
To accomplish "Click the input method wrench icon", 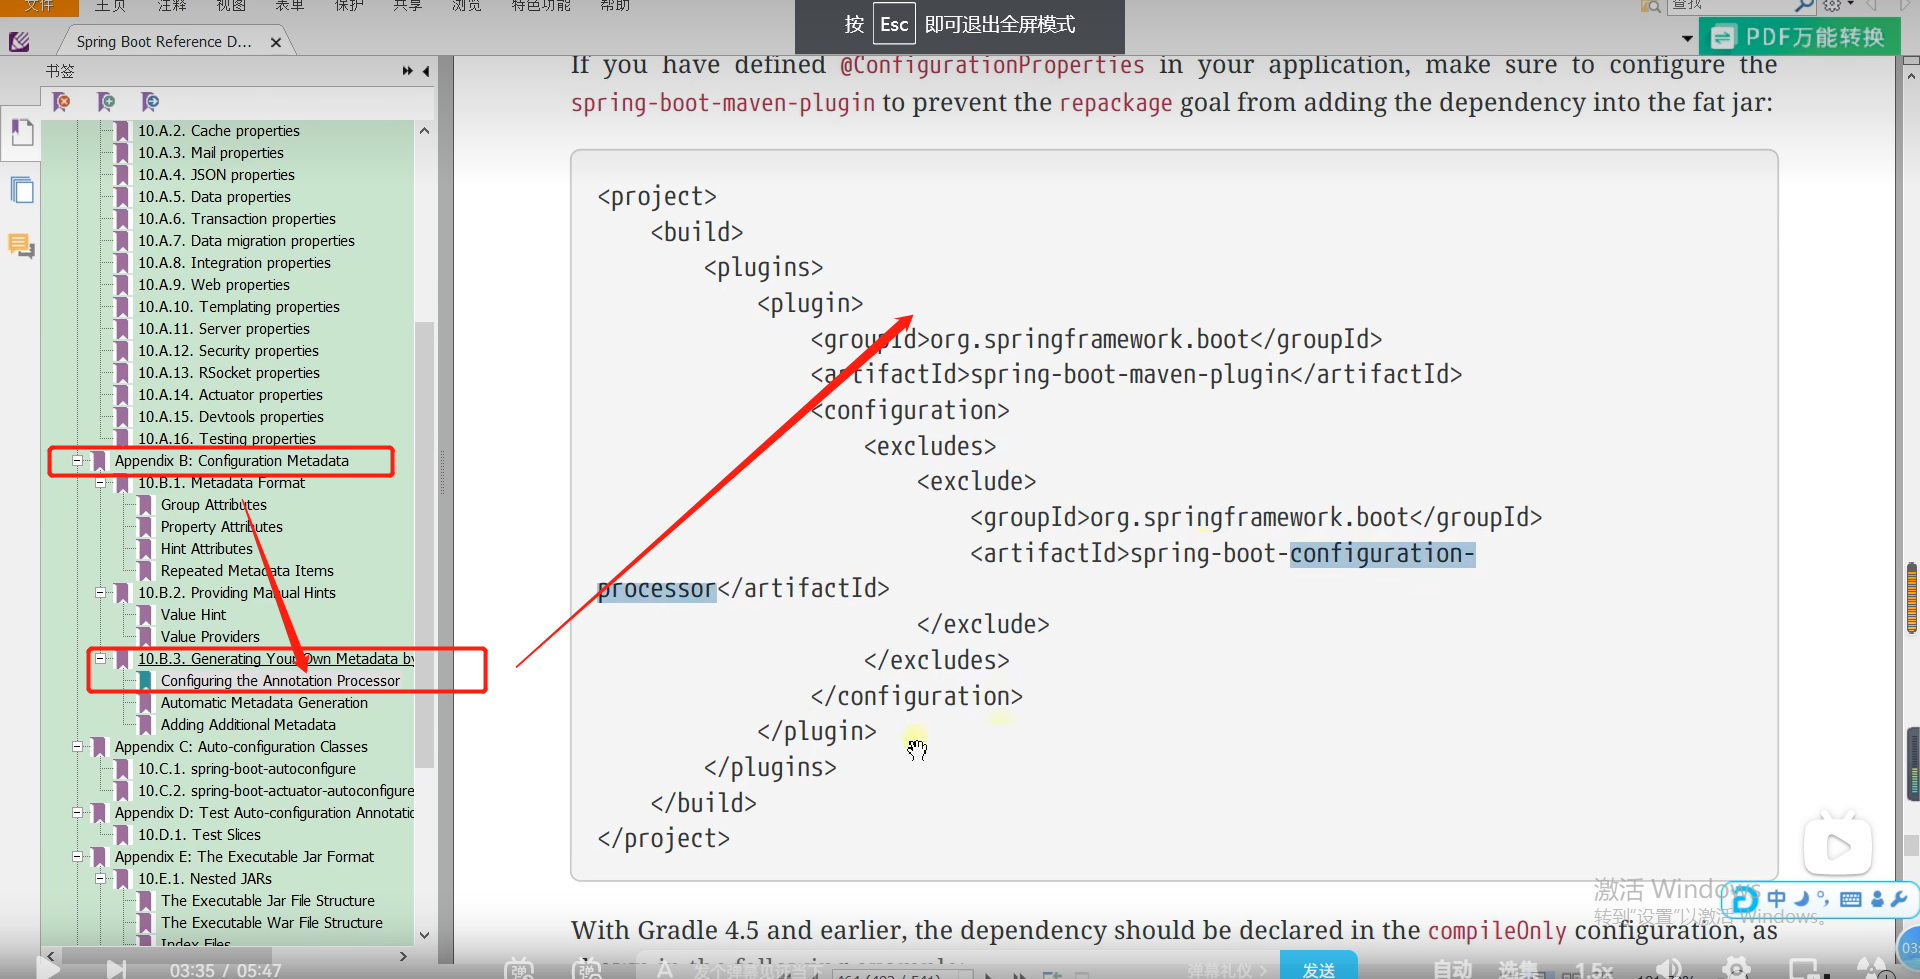I will click(x=1899, y=899).
